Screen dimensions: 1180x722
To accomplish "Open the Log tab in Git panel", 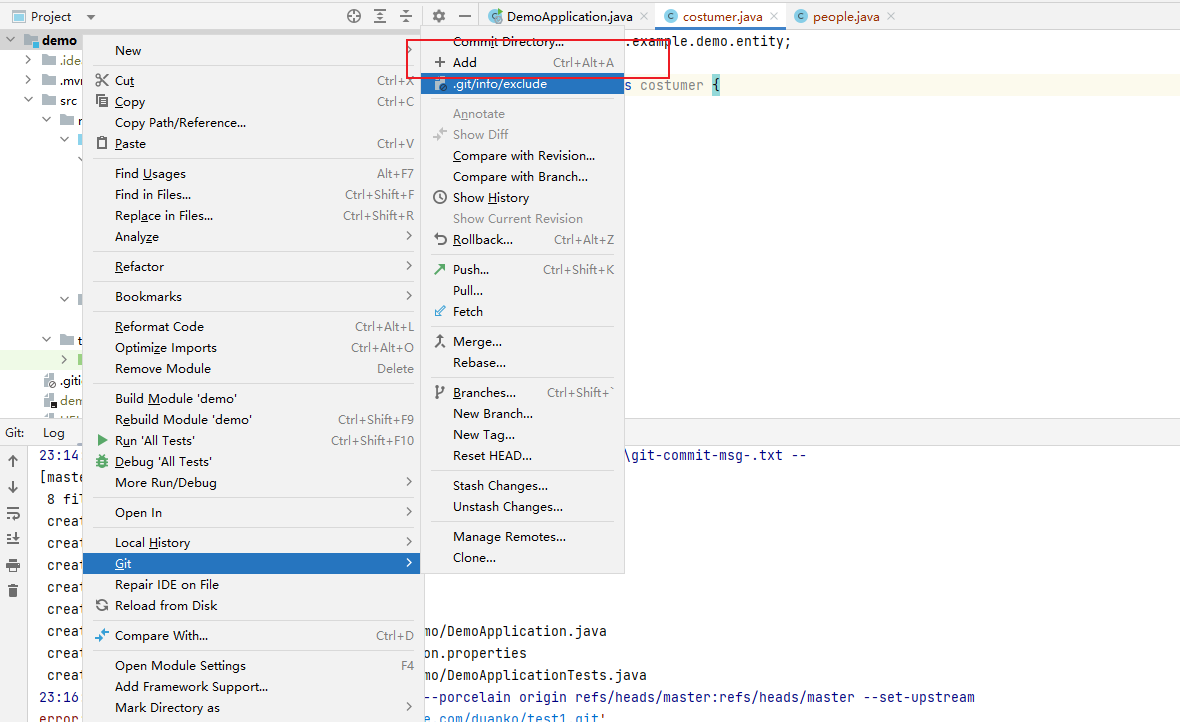I will pos(53,433).
